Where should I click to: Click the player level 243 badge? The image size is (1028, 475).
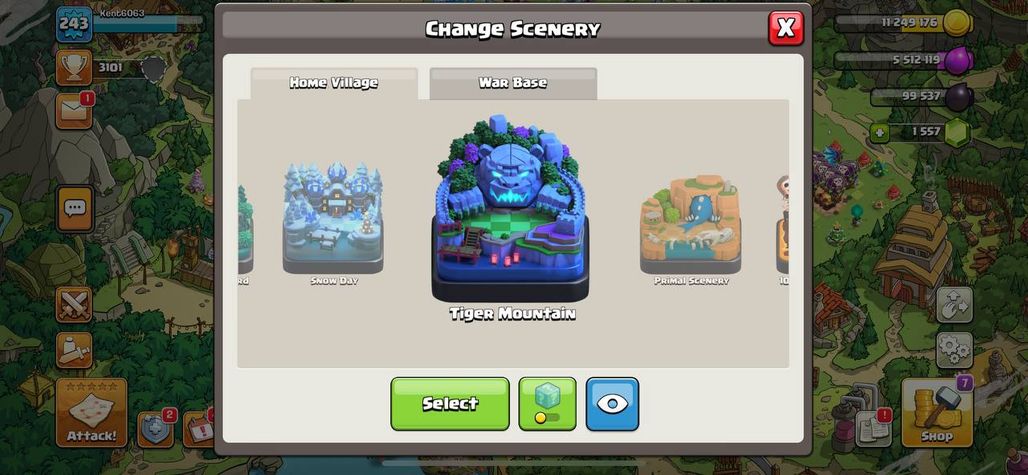(x=74, y=25)
